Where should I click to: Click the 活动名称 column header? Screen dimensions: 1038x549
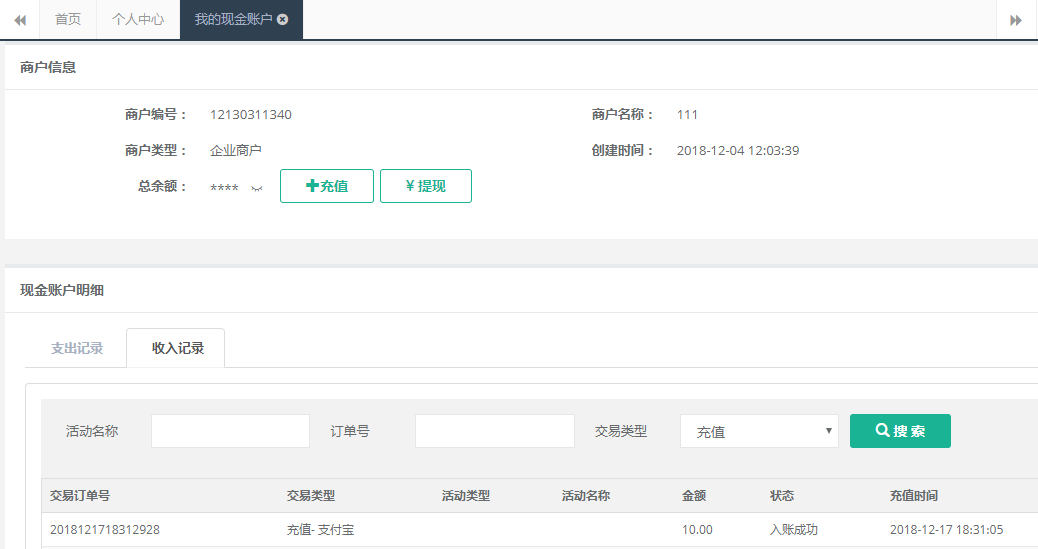coord(586,495)
